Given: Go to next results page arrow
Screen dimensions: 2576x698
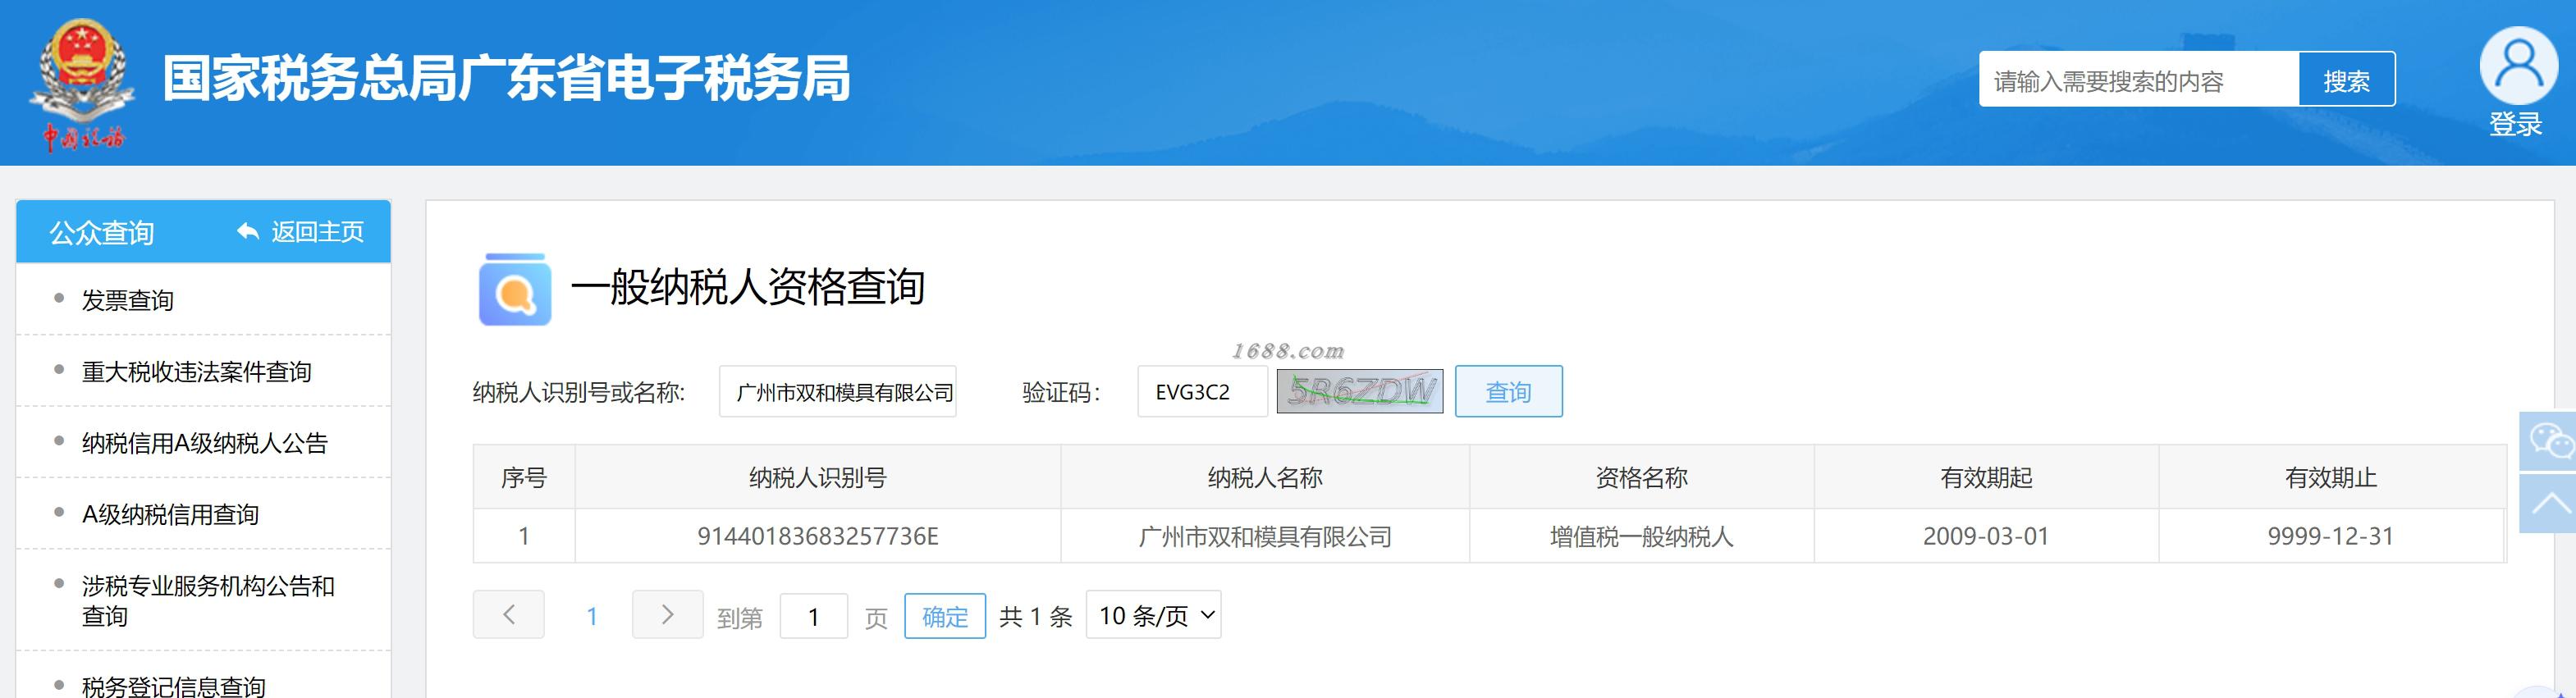Looking at the screenshot, I should point(667,614).
